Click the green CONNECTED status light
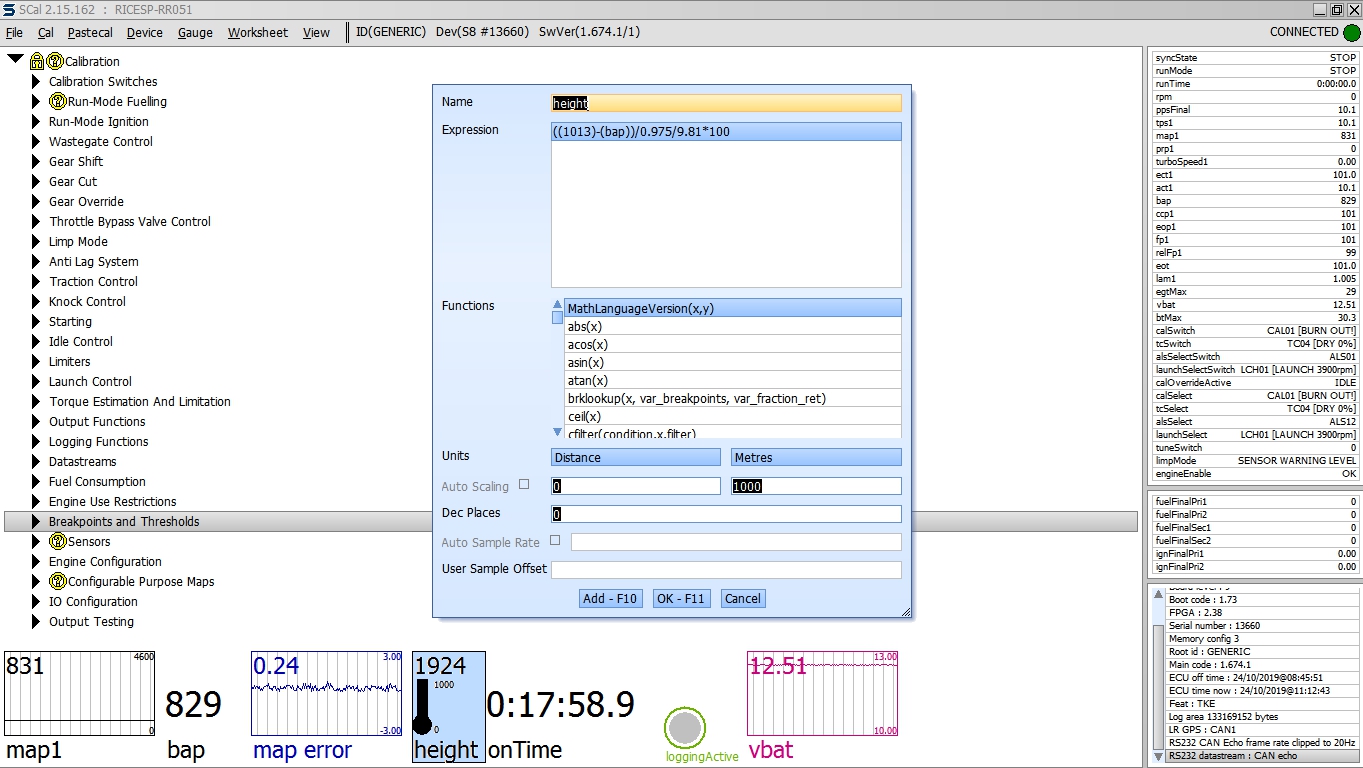This screenshot has width=1363, height=768. (x=1352, y=32)
